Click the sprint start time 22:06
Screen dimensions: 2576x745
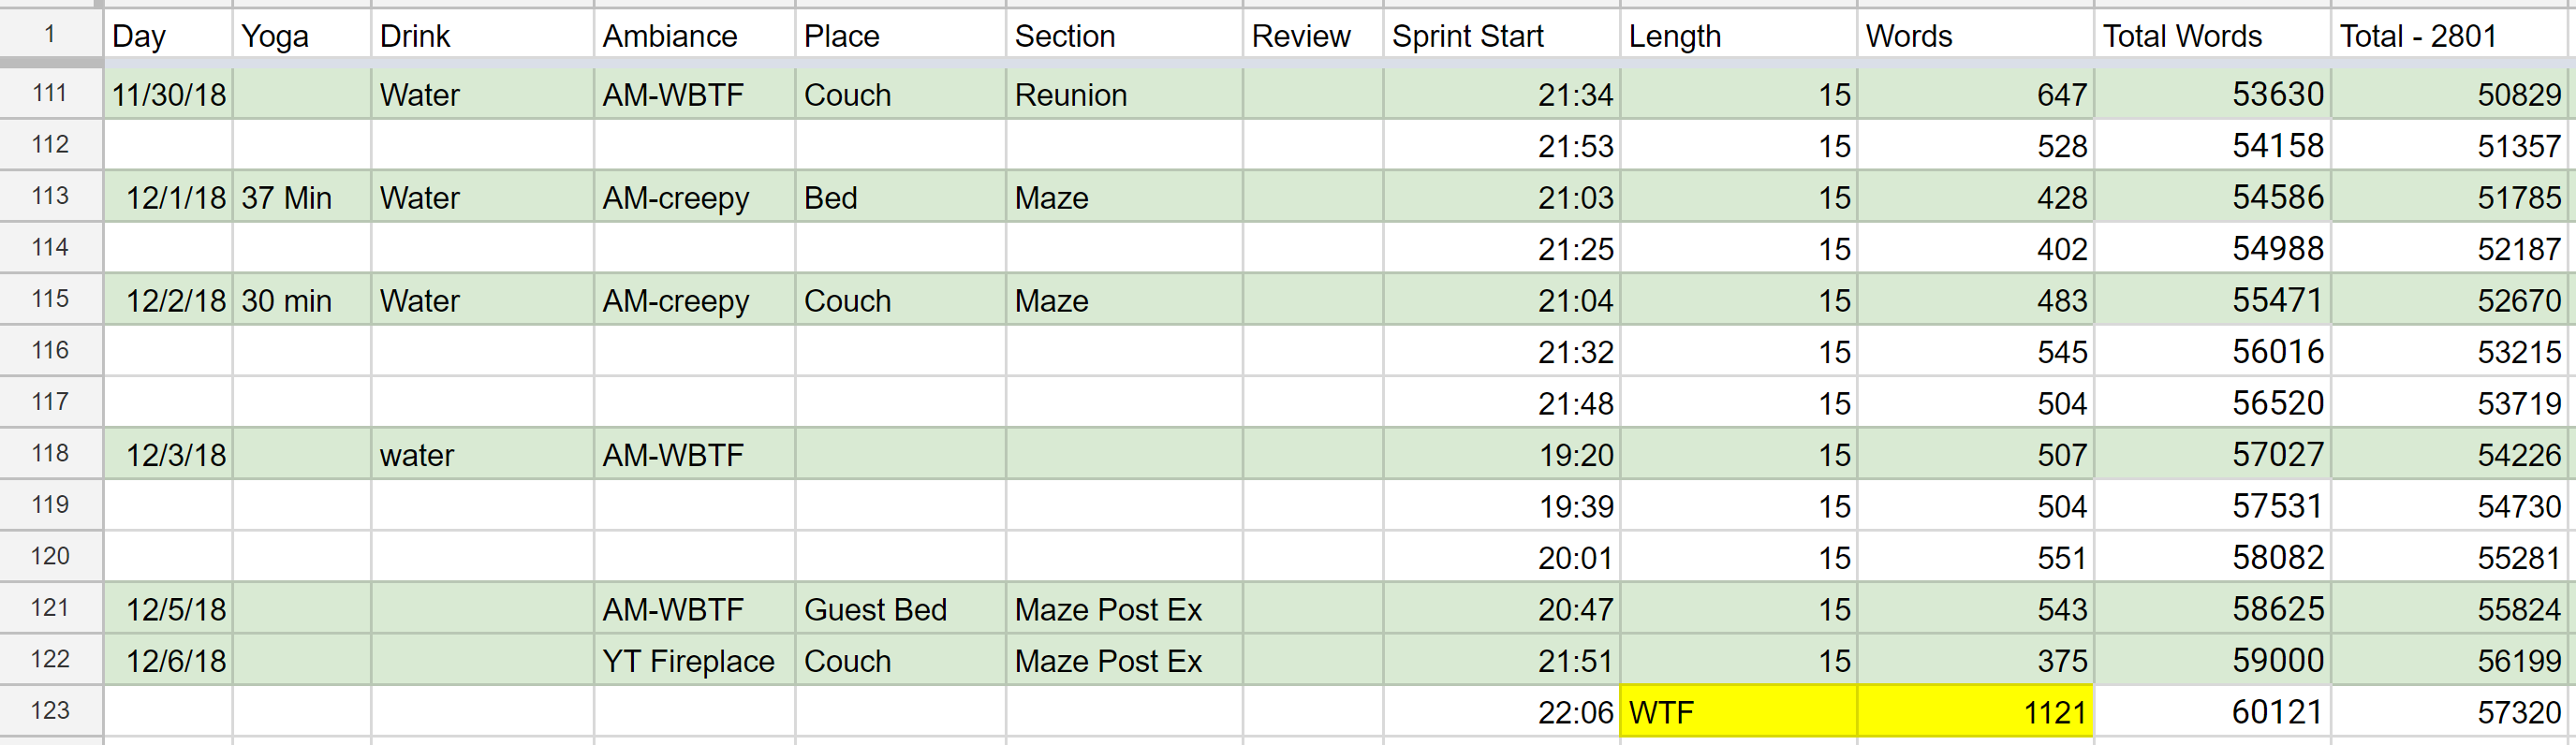(1500, 712)
